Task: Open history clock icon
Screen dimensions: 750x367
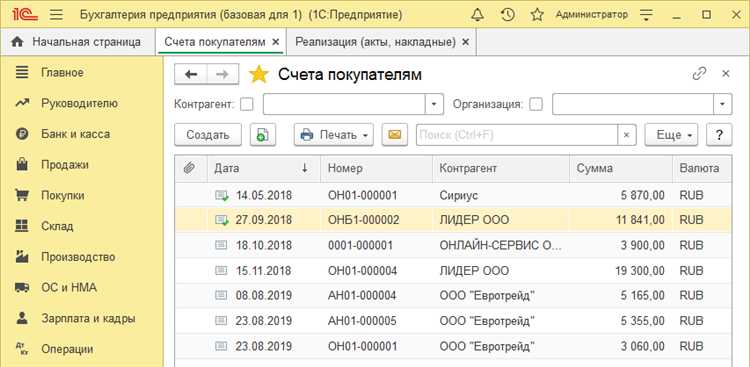Action: (x=507, y=15)
